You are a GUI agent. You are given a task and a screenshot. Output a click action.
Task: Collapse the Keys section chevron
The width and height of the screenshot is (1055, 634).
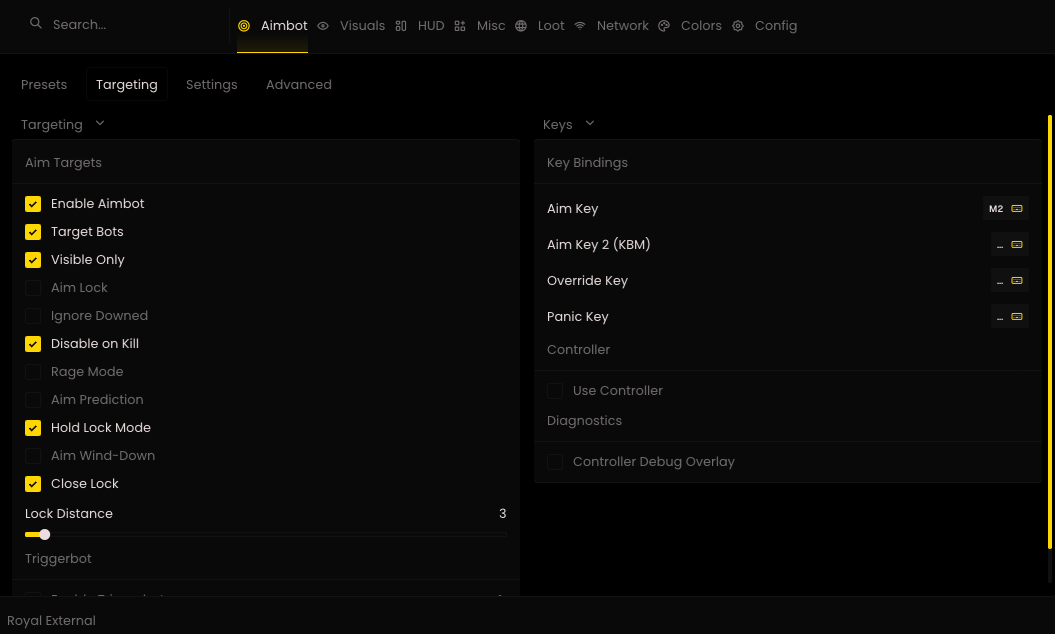590,123
